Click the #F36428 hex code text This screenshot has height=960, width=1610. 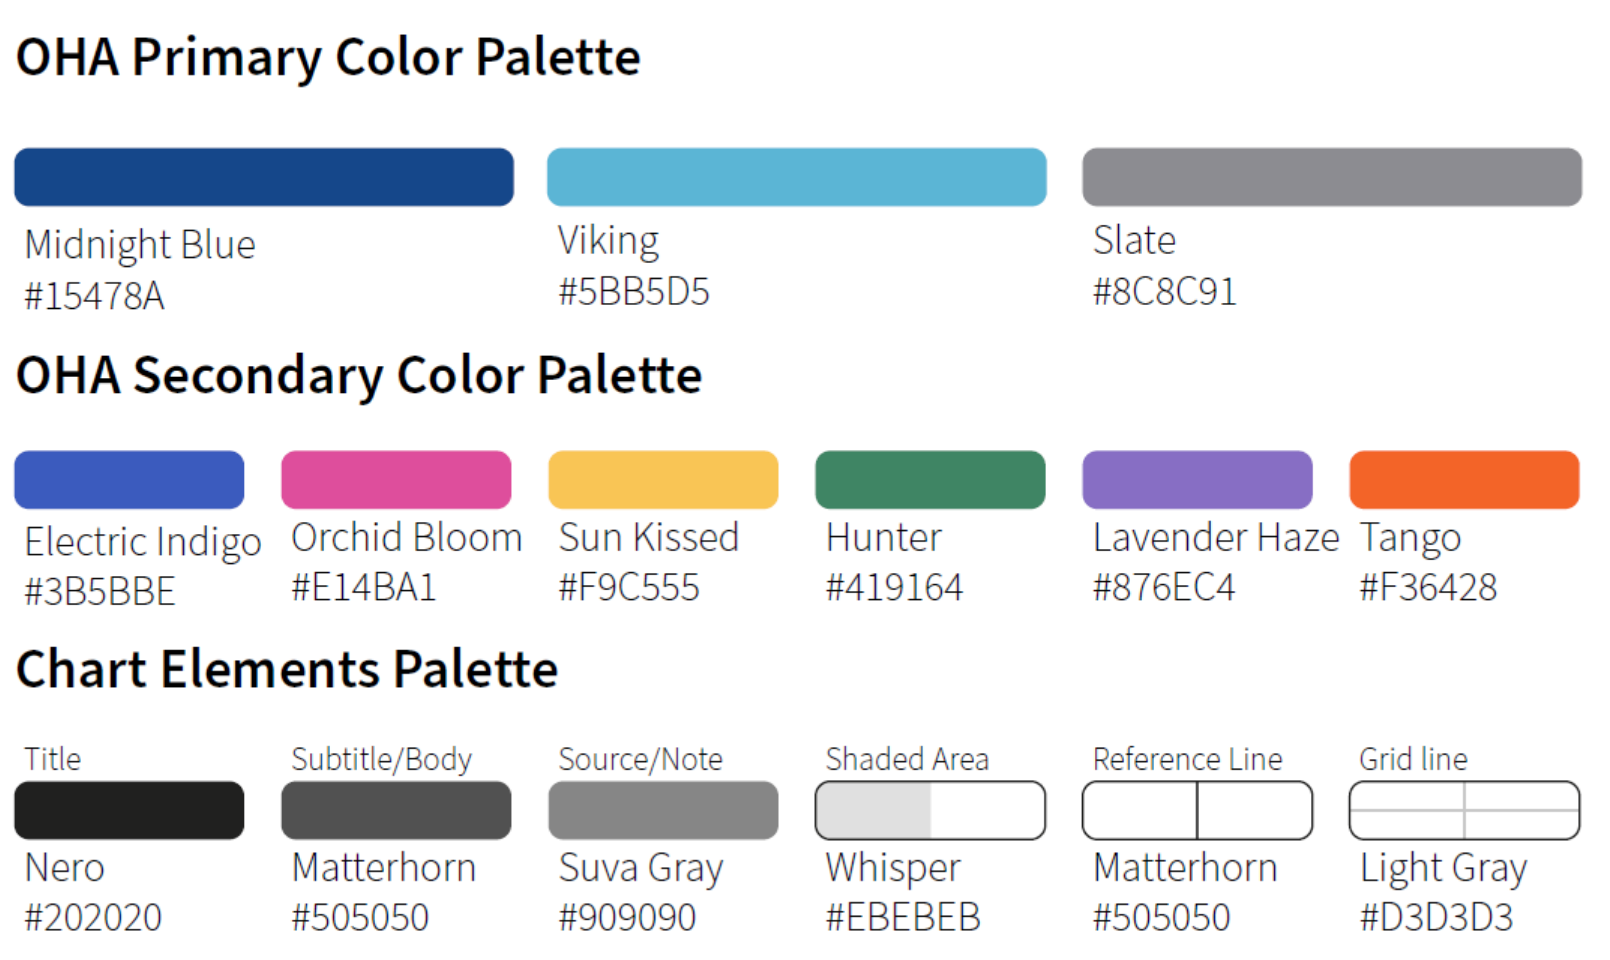point(1428,587)
